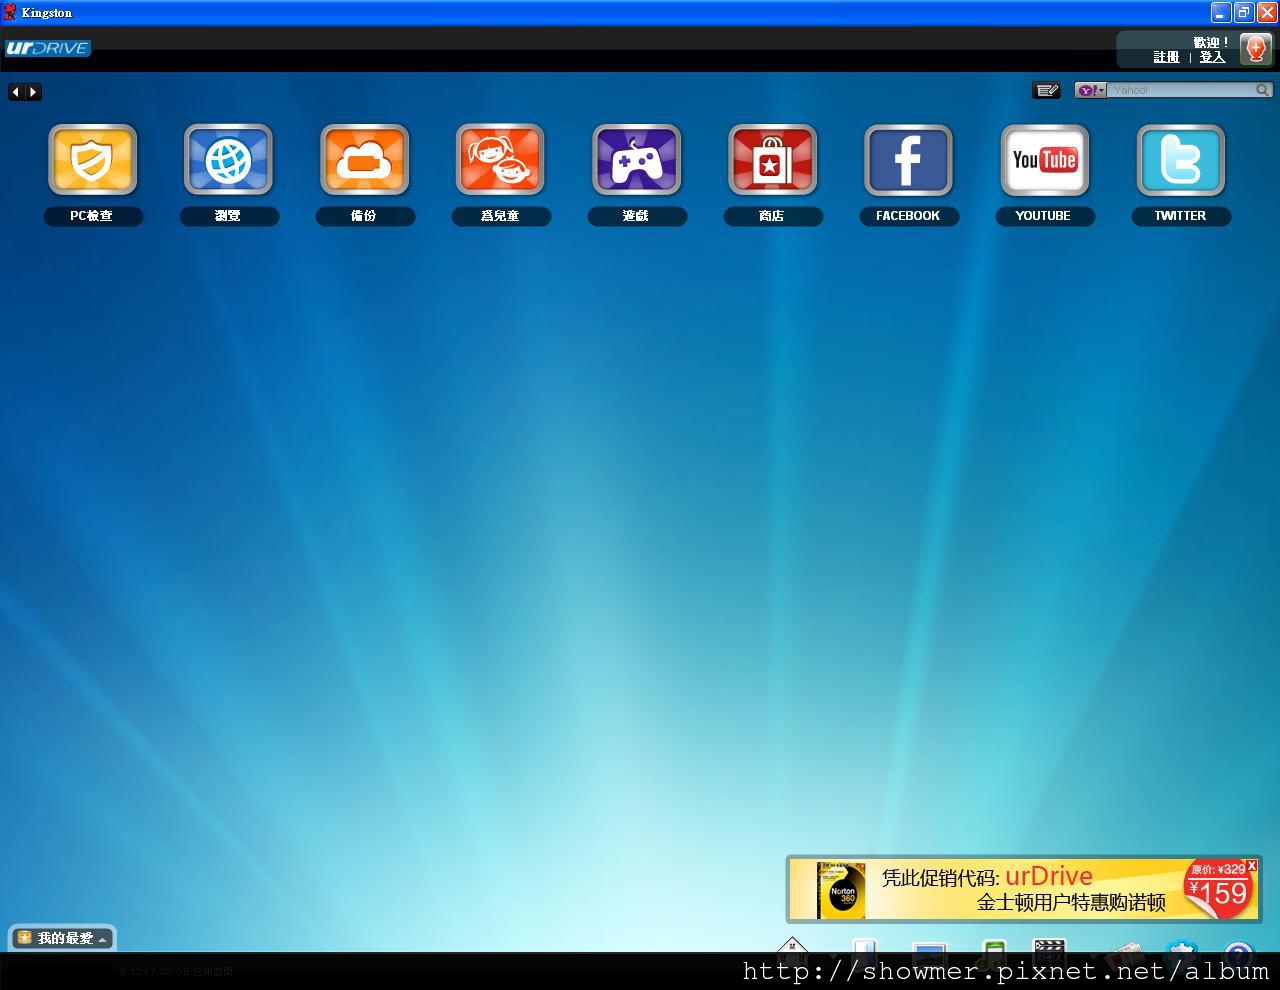
Task: Launch the 瀏覽 globe browser app
Action: coord(229,160)
